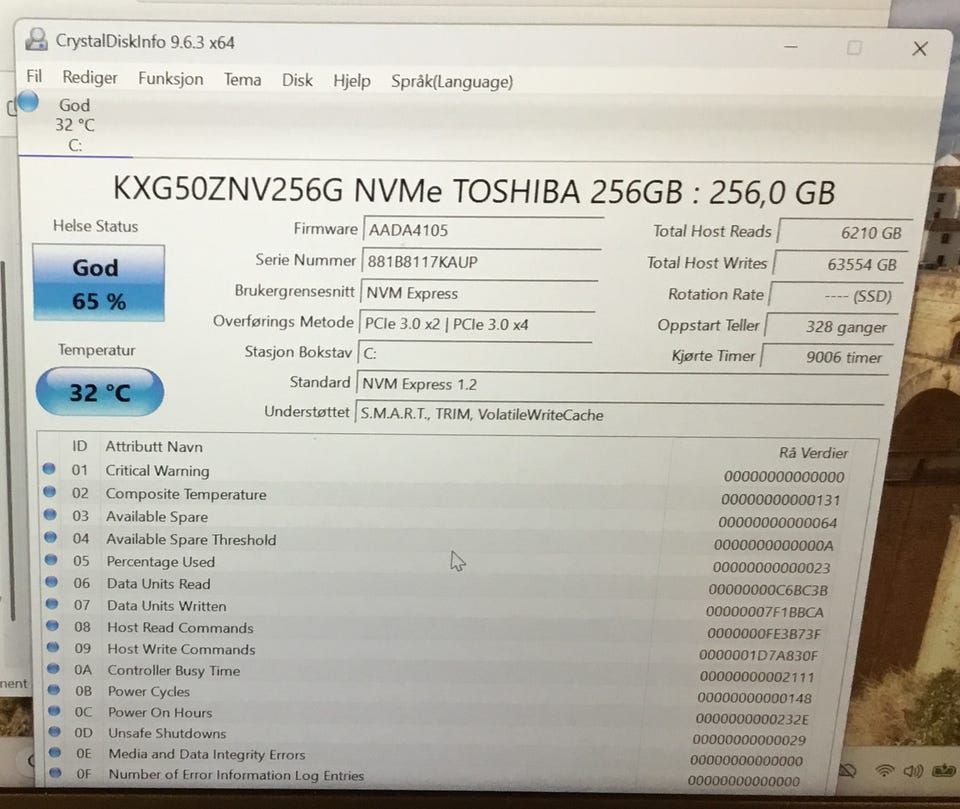The width and height of the screenshot is (960, 809).
Task: Click status dot of Unsafe Shutdowns row
Action: [55, 731]
